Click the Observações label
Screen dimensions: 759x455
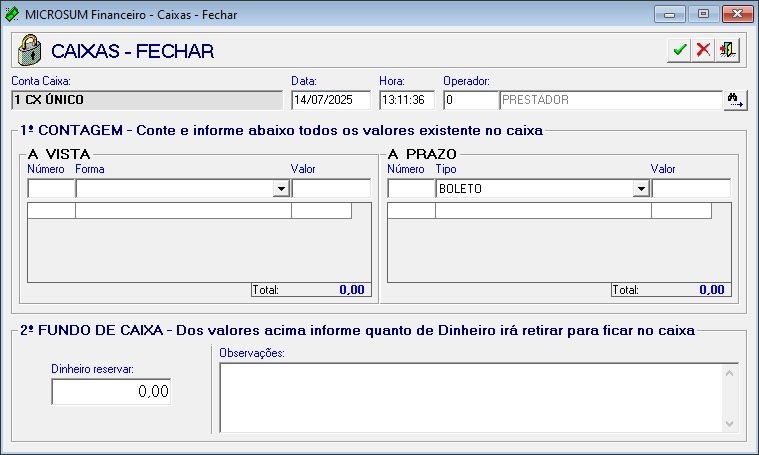click(x=252, y=353)
